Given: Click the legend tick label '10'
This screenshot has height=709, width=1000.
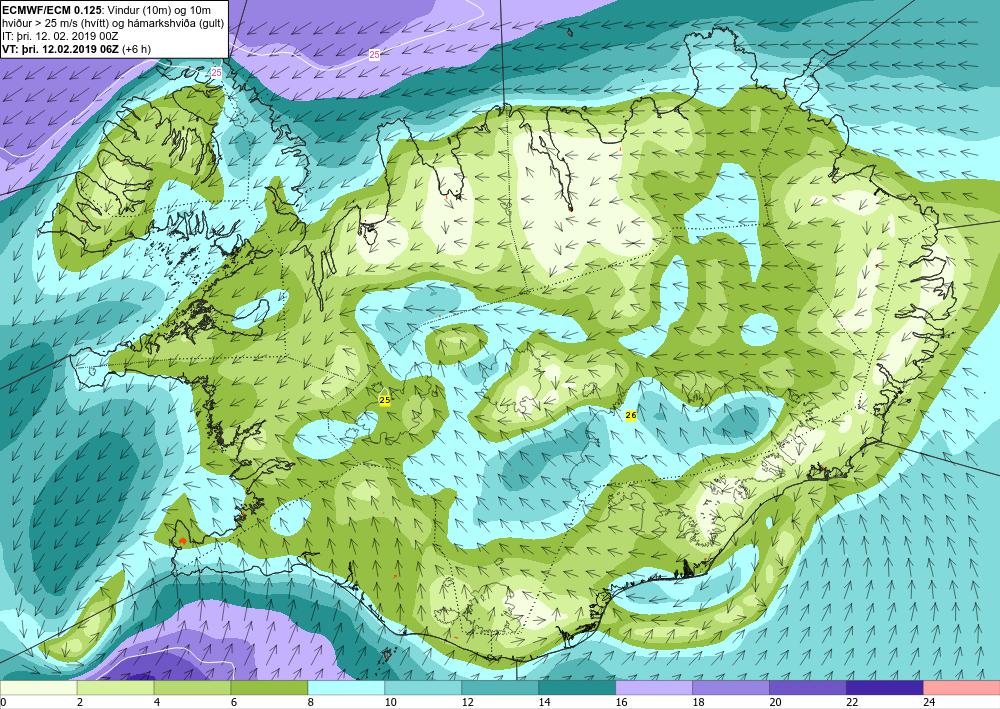Looking at the screenshot, I should tap(390, 702).
